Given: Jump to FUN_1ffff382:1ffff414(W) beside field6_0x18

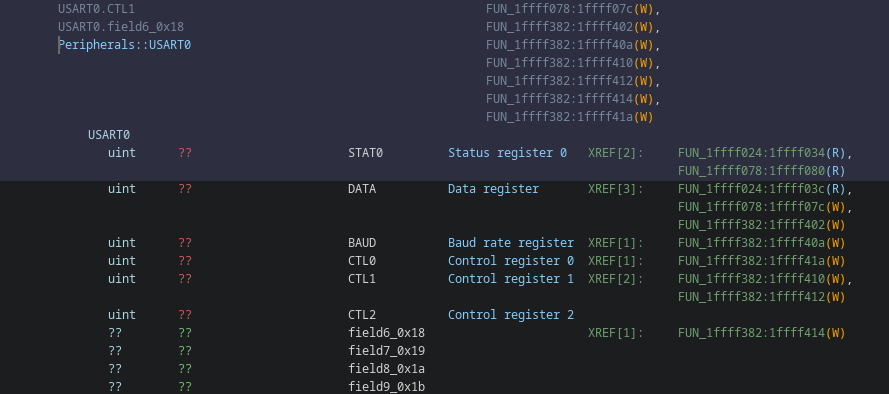Looking at the screenshot, I should (761, 333).
